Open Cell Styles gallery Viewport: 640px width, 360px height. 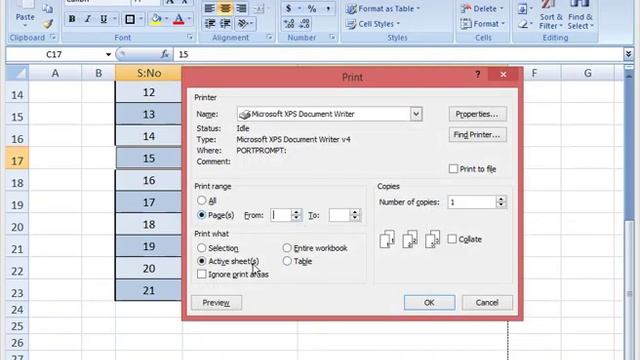click(x=373, y=24)
